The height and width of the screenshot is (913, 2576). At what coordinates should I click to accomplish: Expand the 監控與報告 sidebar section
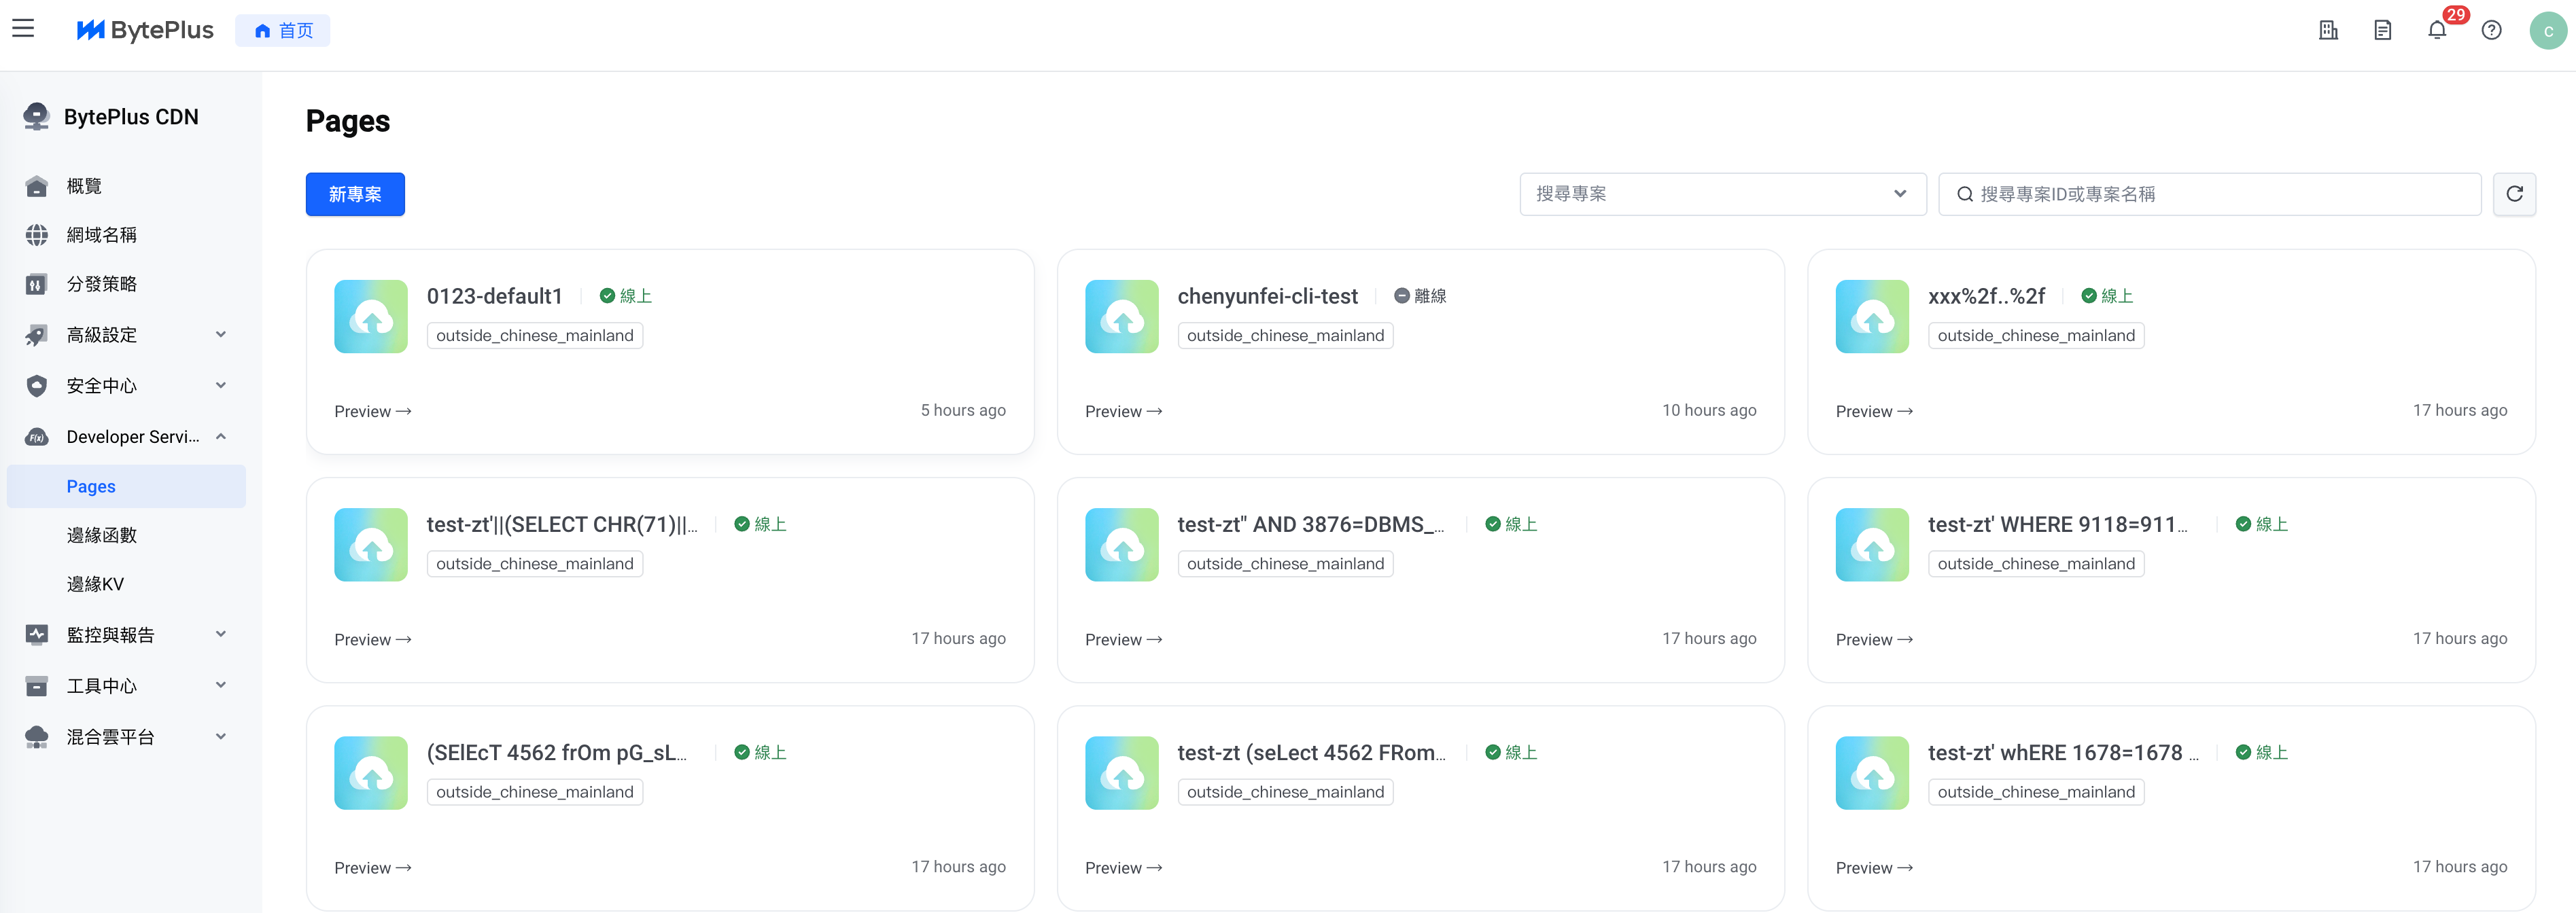[125, 635]
